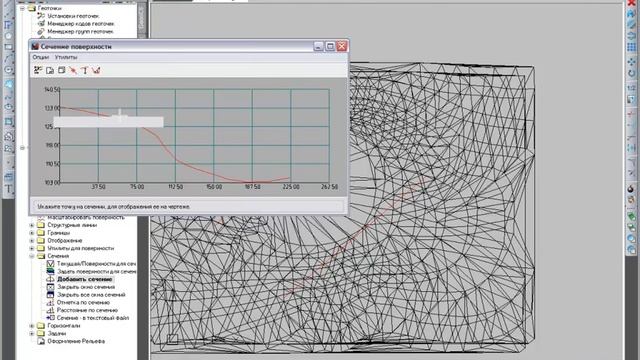Viewport: 640px width, 360px height.
Task: Collapse the Сечения folder
Action: 32,256
